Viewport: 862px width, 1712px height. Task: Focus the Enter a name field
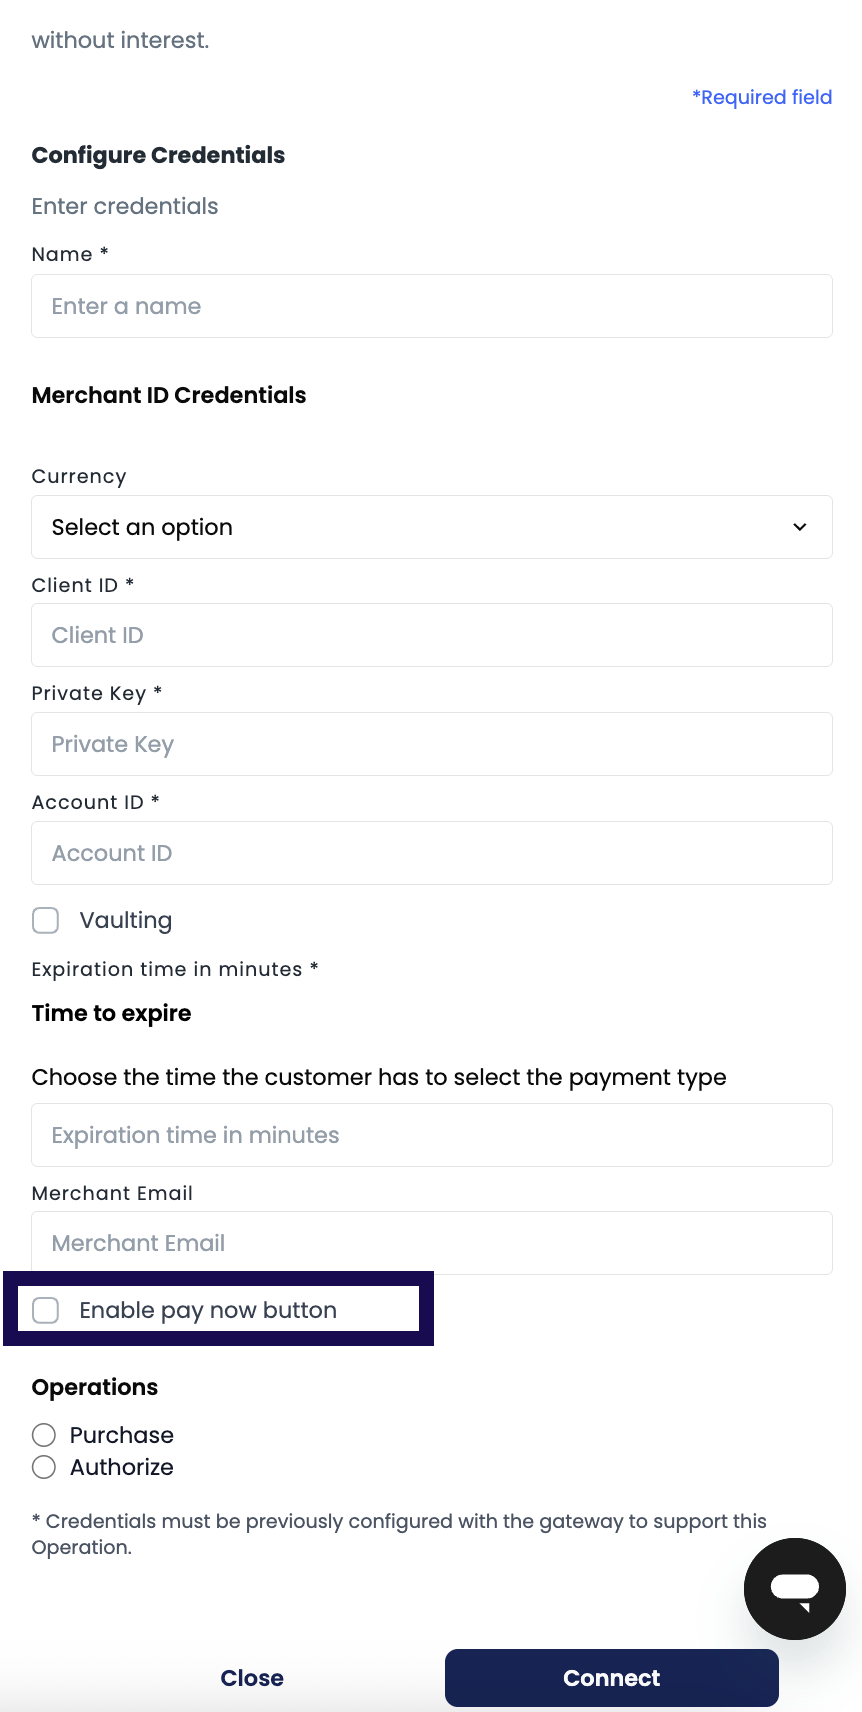point(432,306)
